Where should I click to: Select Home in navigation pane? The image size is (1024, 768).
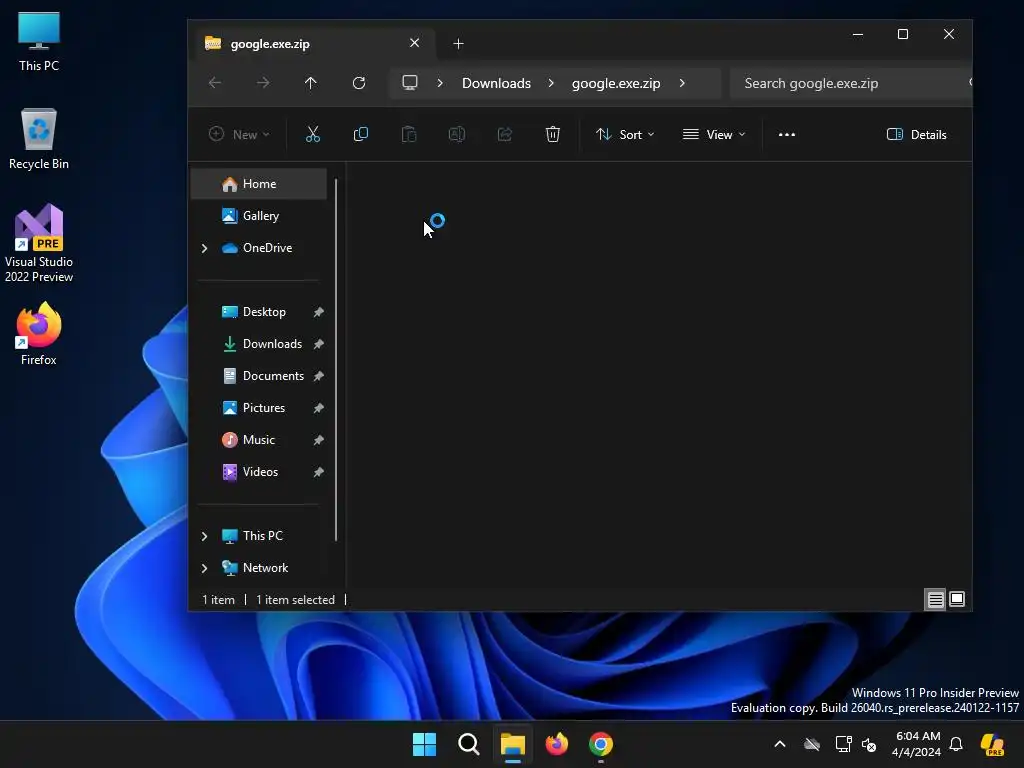pos(259,184)
